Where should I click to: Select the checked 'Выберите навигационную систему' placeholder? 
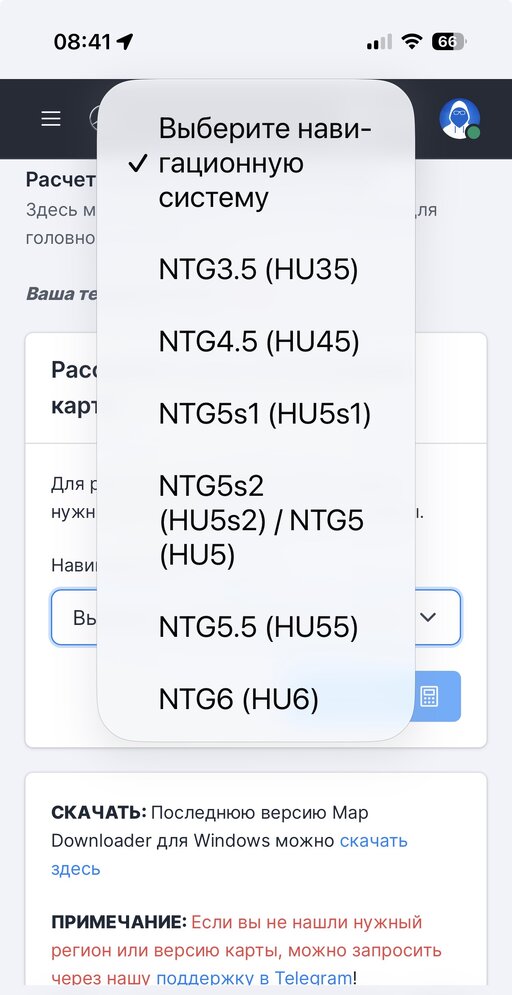tap(256, 164)
